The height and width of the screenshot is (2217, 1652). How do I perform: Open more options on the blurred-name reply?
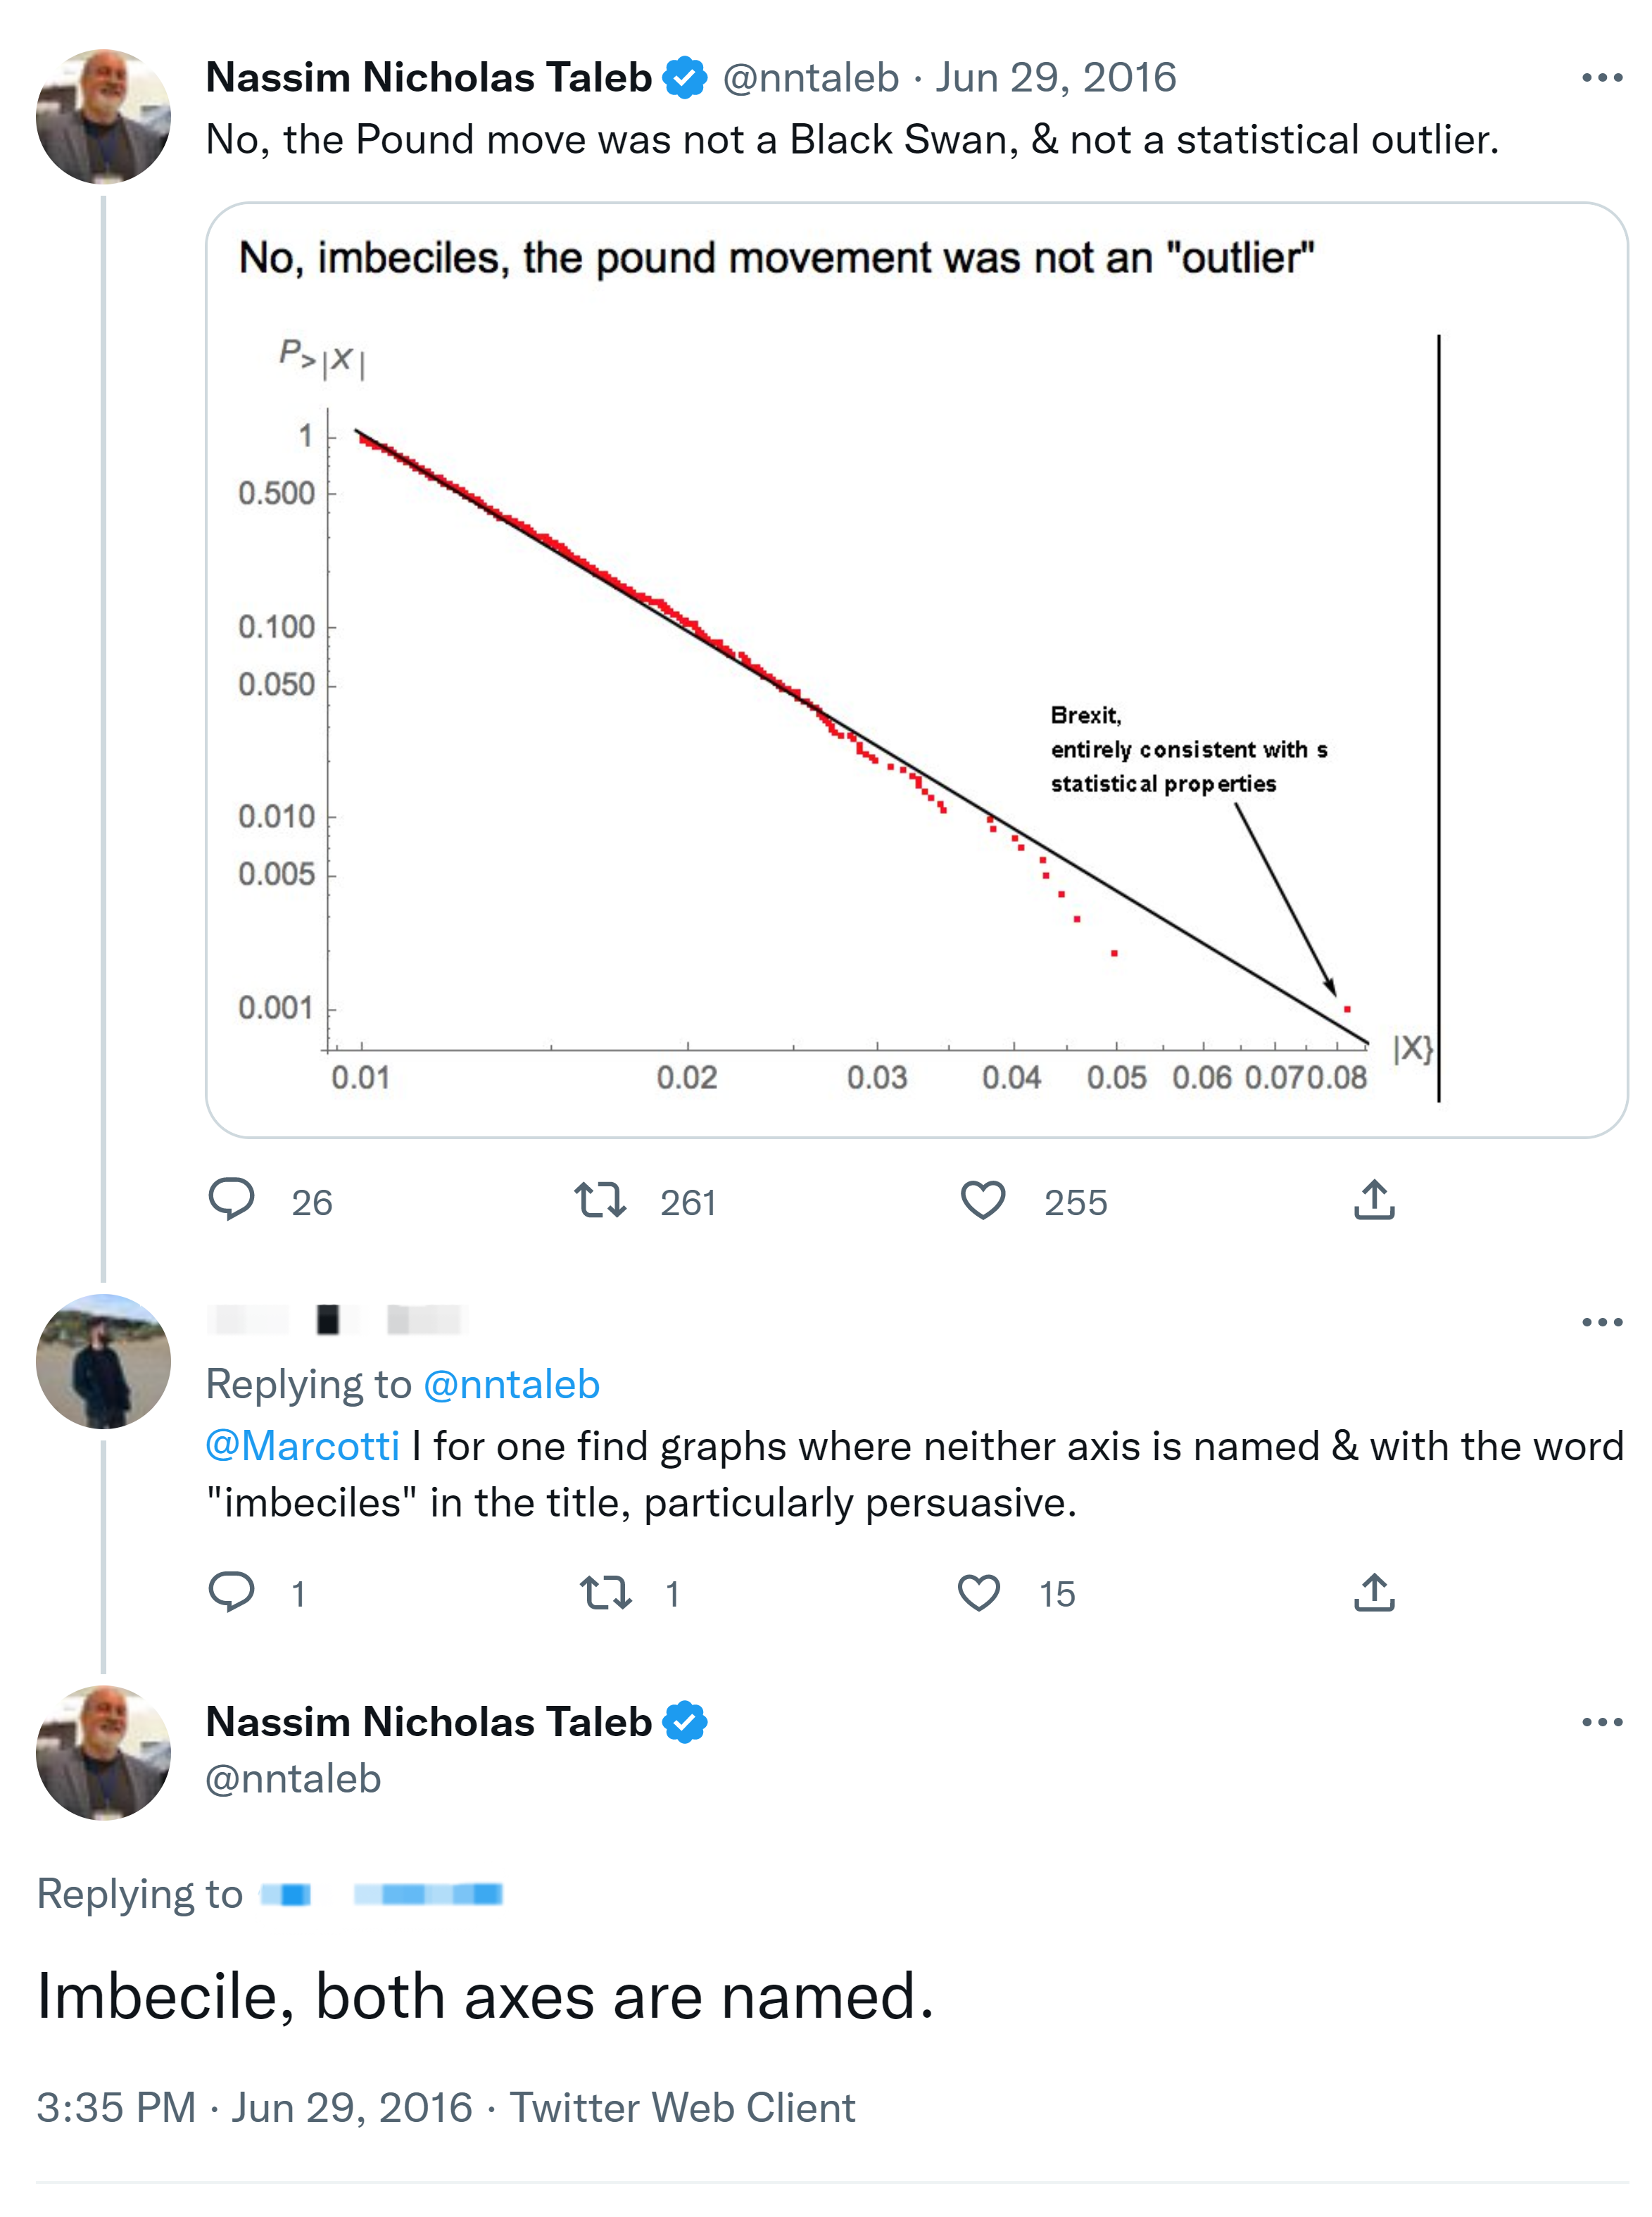pyautogui.click(x=1601, y=1322)
